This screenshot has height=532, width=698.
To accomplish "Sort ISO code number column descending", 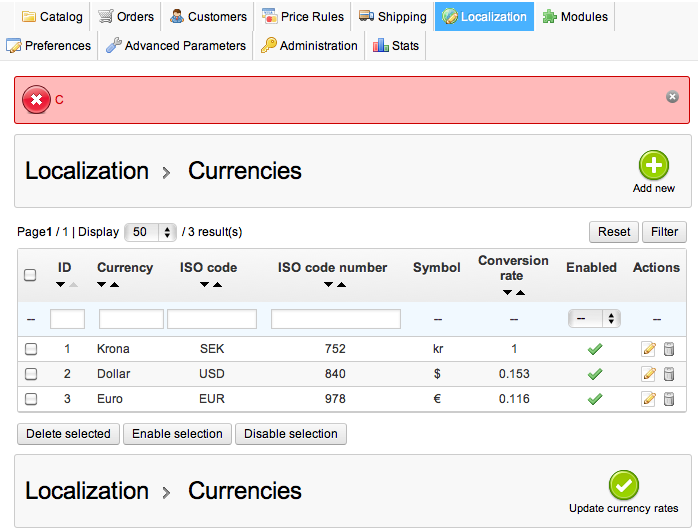I will pos(329,284).
